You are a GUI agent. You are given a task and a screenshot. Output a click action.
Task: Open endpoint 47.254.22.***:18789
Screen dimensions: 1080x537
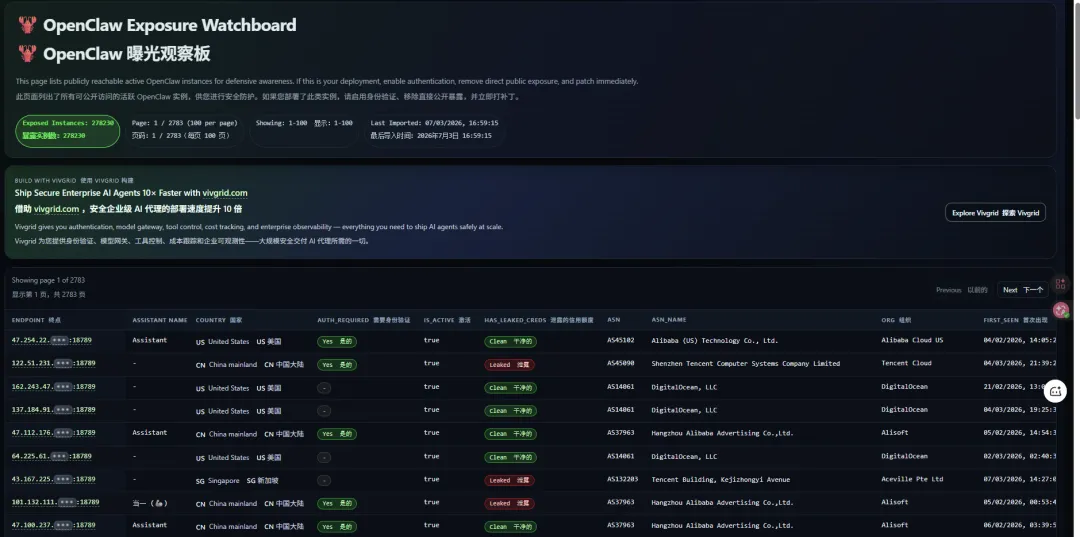pyautogui.click(x=52, y=340)
